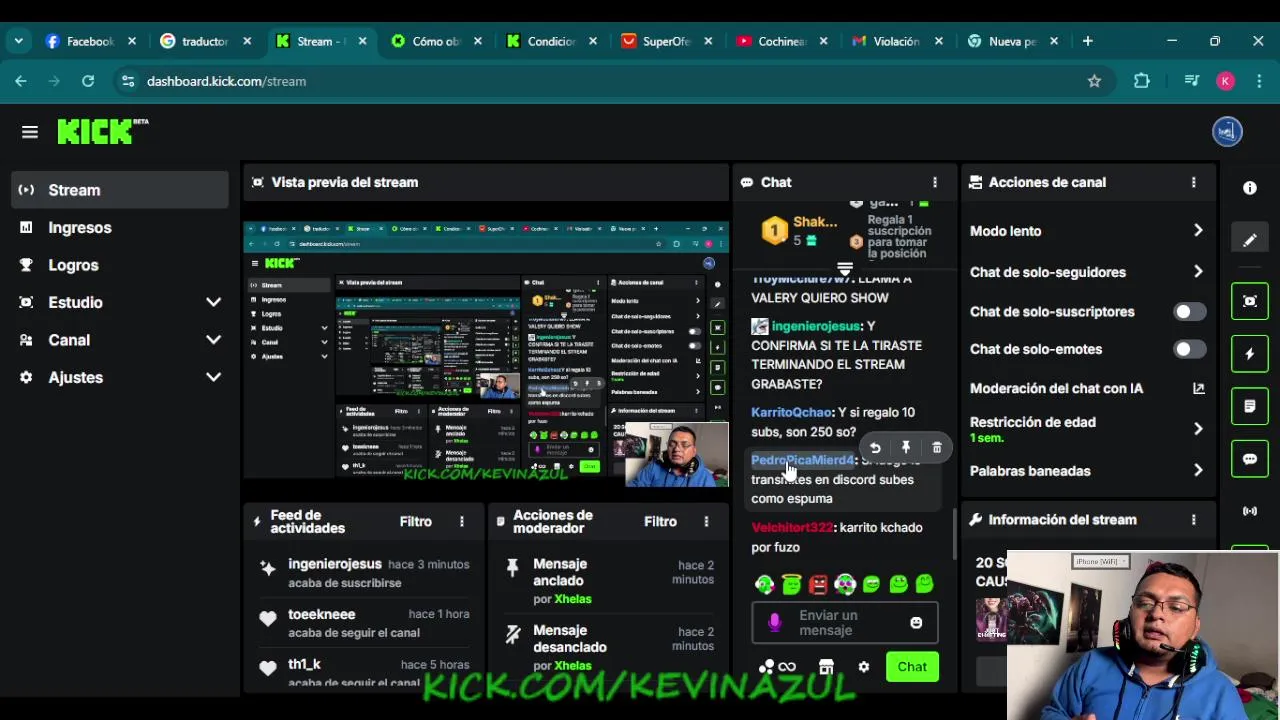Screen dimensions: 1280x720
Task: Open the browser extensions puzzle icon
Action: 1141,81
